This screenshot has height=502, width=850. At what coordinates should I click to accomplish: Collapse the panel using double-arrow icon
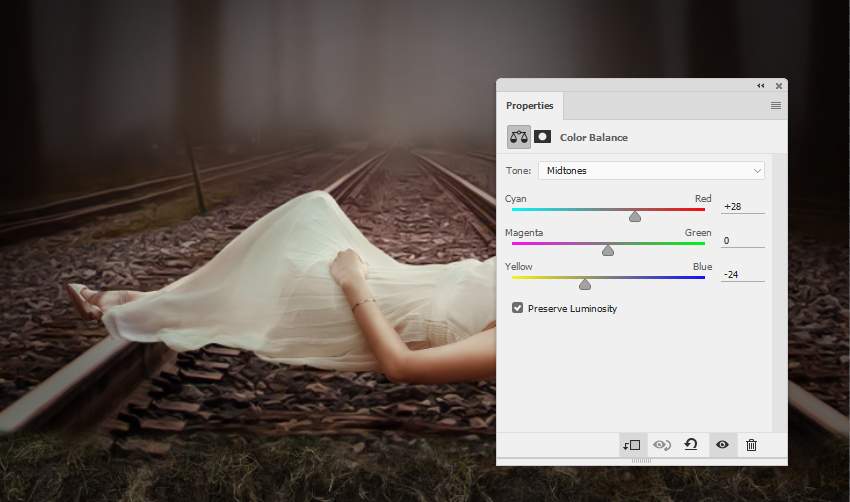tap(761, 86)
